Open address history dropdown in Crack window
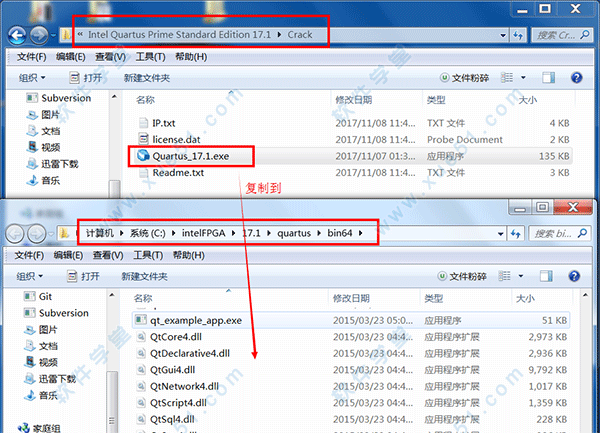 pos(503,36)
